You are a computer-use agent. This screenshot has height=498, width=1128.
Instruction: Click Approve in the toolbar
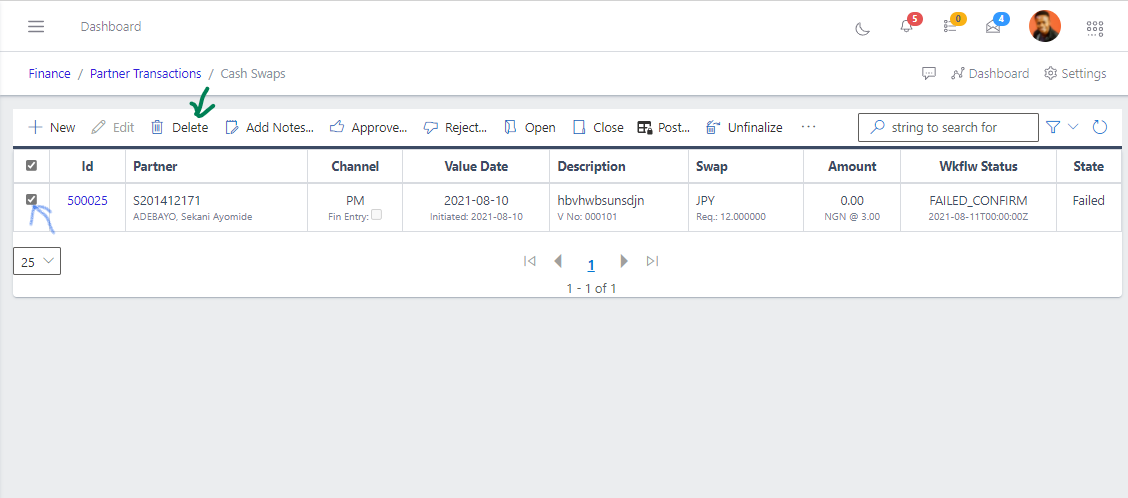tap(368, 128)
